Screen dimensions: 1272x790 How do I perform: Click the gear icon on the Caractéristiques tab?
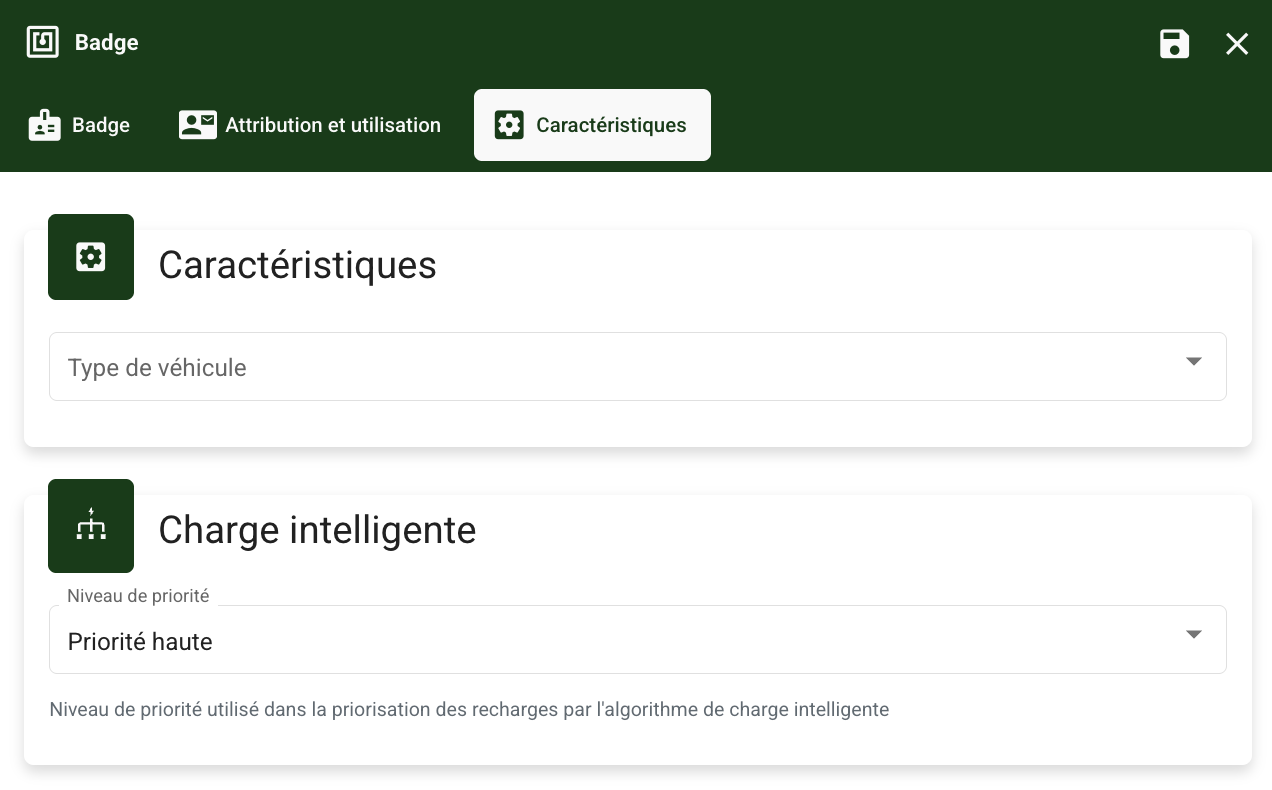click(x=509, y=125)
